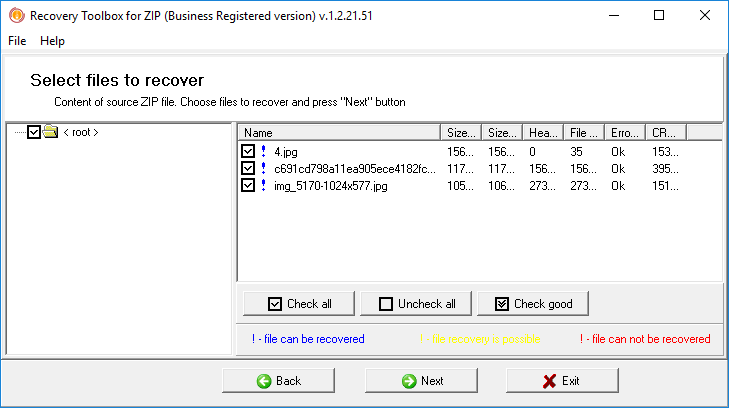Viewport: 729px width, 408px height.
Task: Click red legend 'file can not be recovered'
Action: (x=645, y=339)
